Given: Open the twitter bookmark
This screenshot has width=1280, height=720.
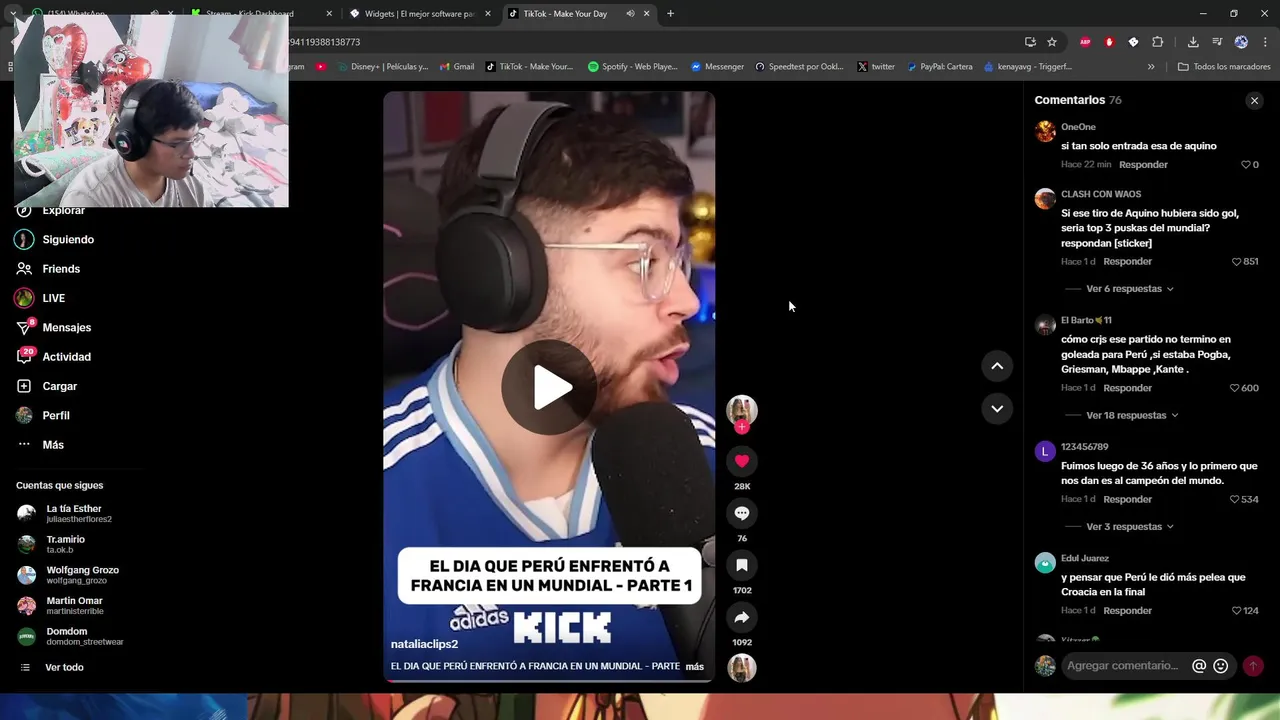Looking at the screenshot, I should click(x=876, y=67).
